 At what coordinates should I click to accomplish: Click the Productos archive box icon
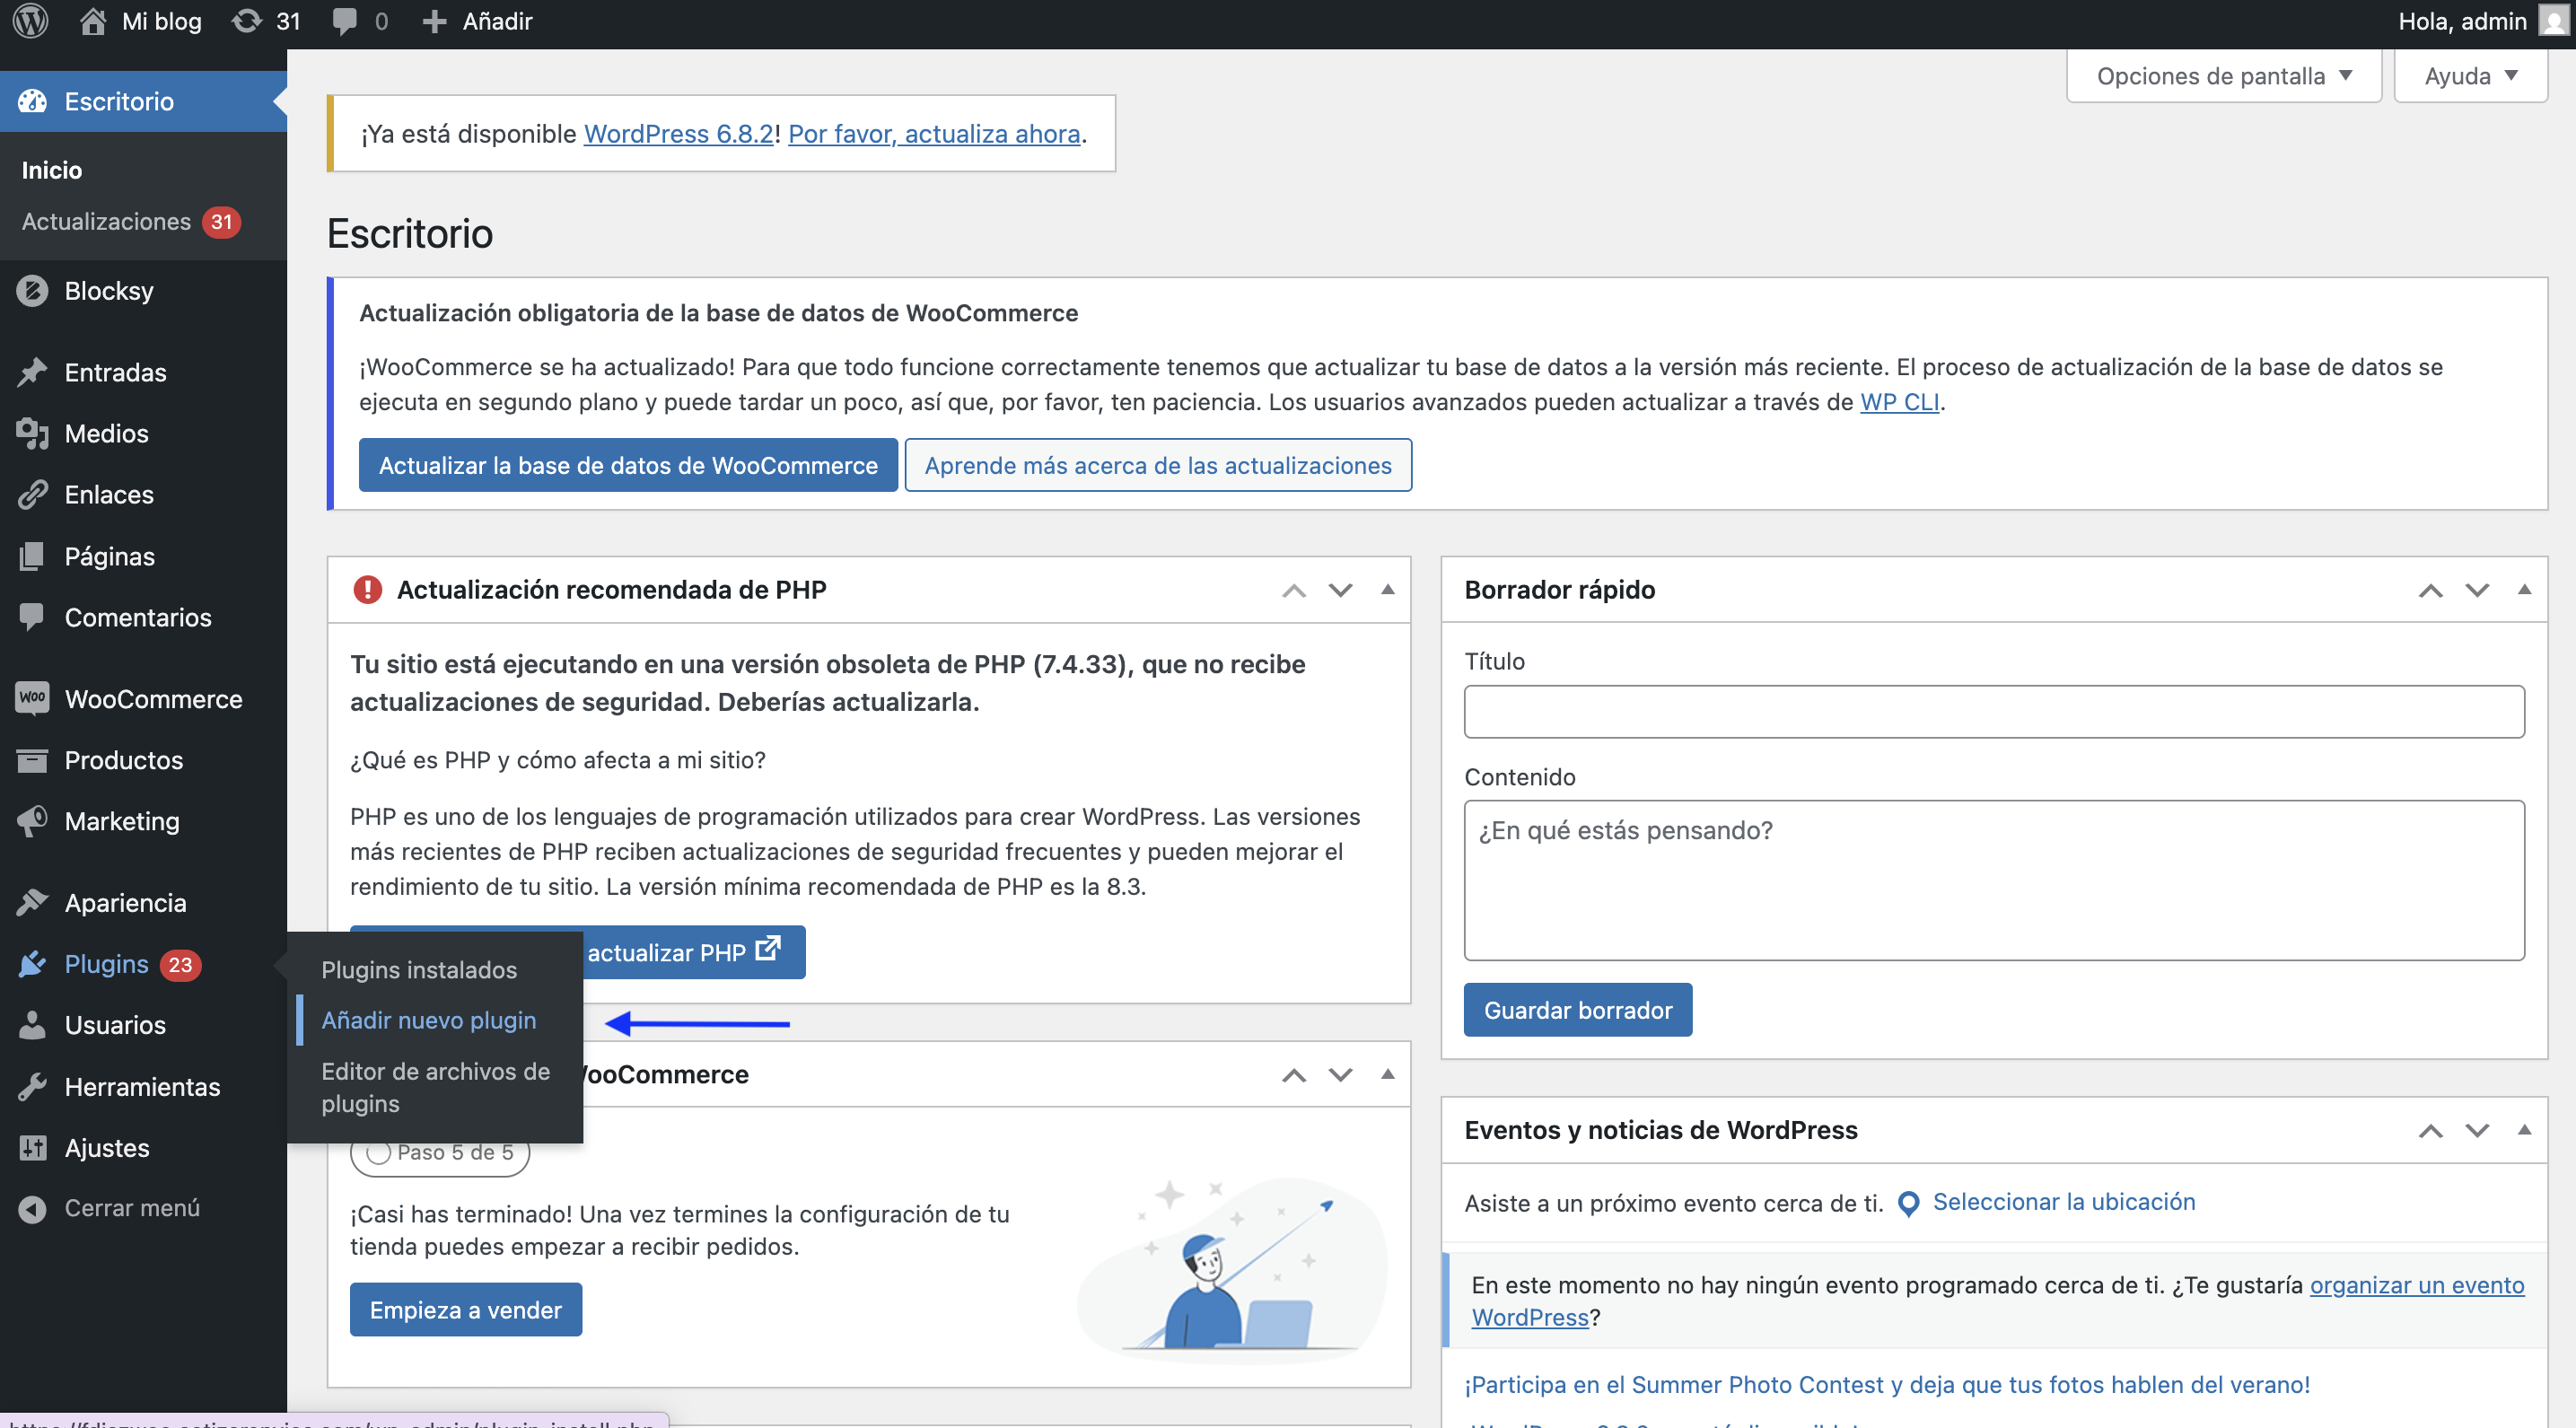pyautogui.click(x=32, y=760)
